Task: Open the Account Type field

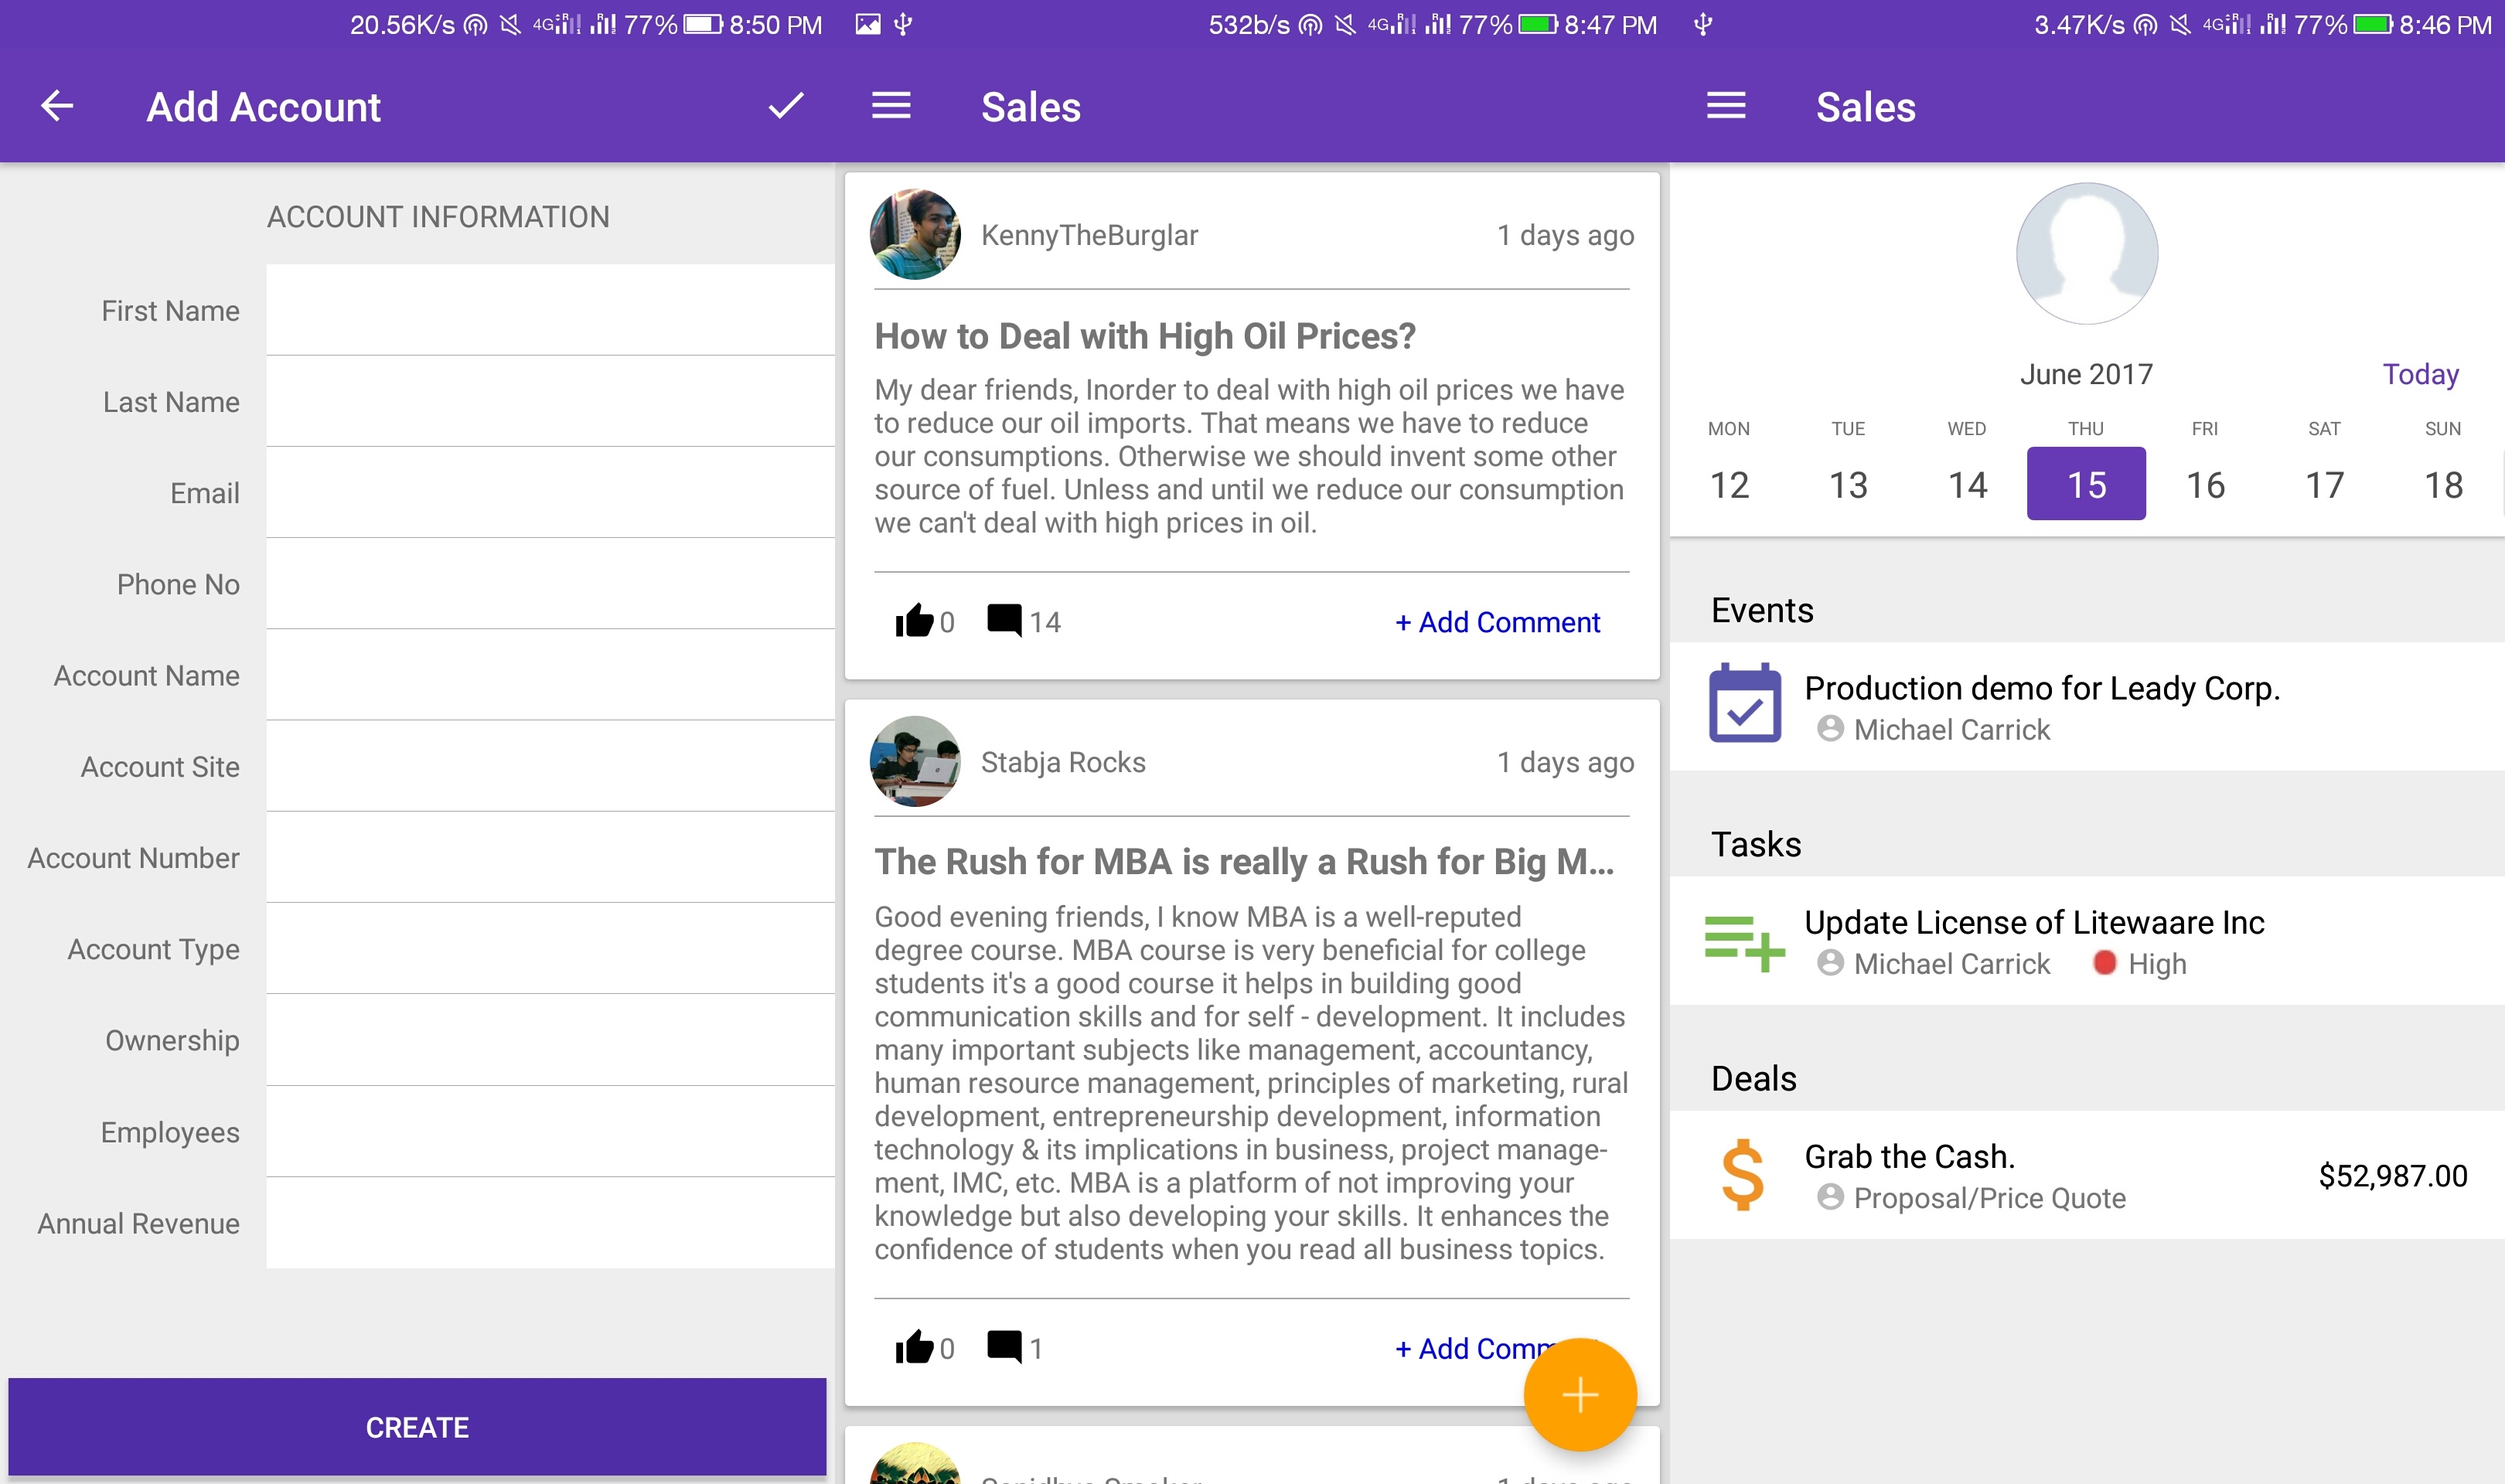Action: [x=550, y=949]
